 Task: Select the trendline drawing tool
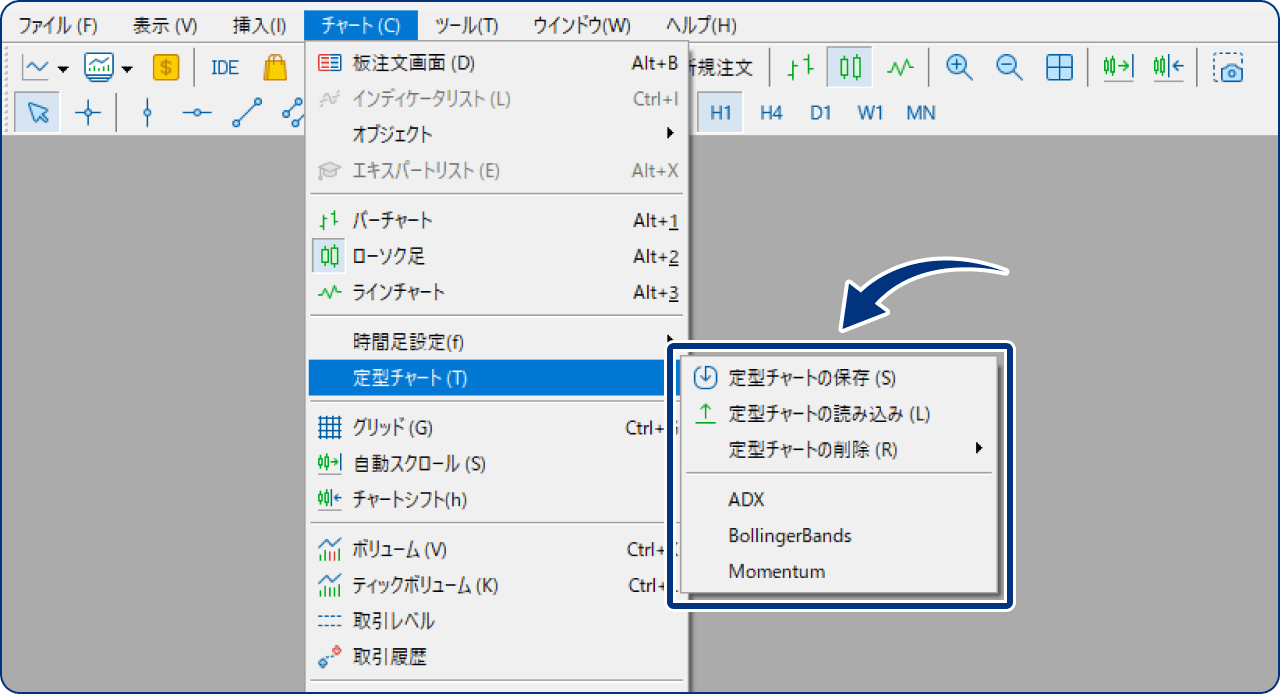pyautogui.click(x=245, y=112)
